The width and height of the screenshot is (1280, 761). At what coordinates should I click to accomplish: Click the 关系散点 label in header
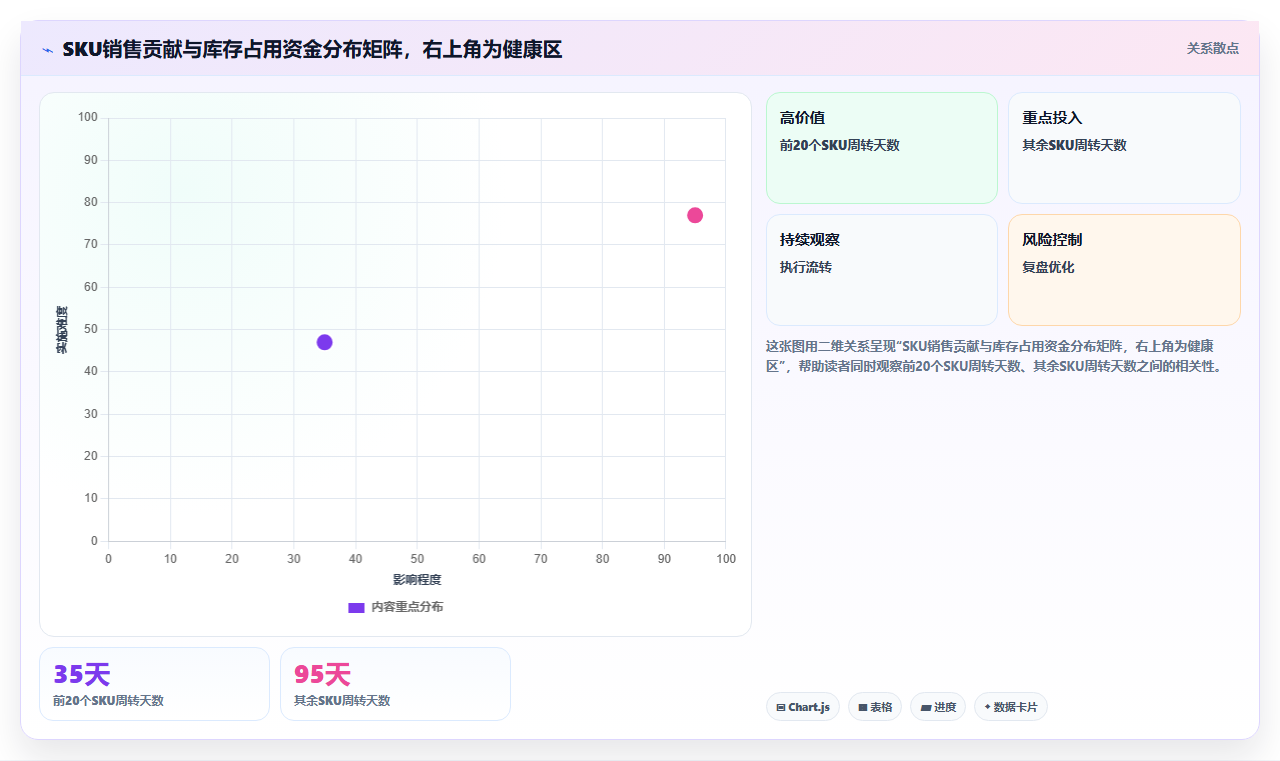coord(1213,48)
